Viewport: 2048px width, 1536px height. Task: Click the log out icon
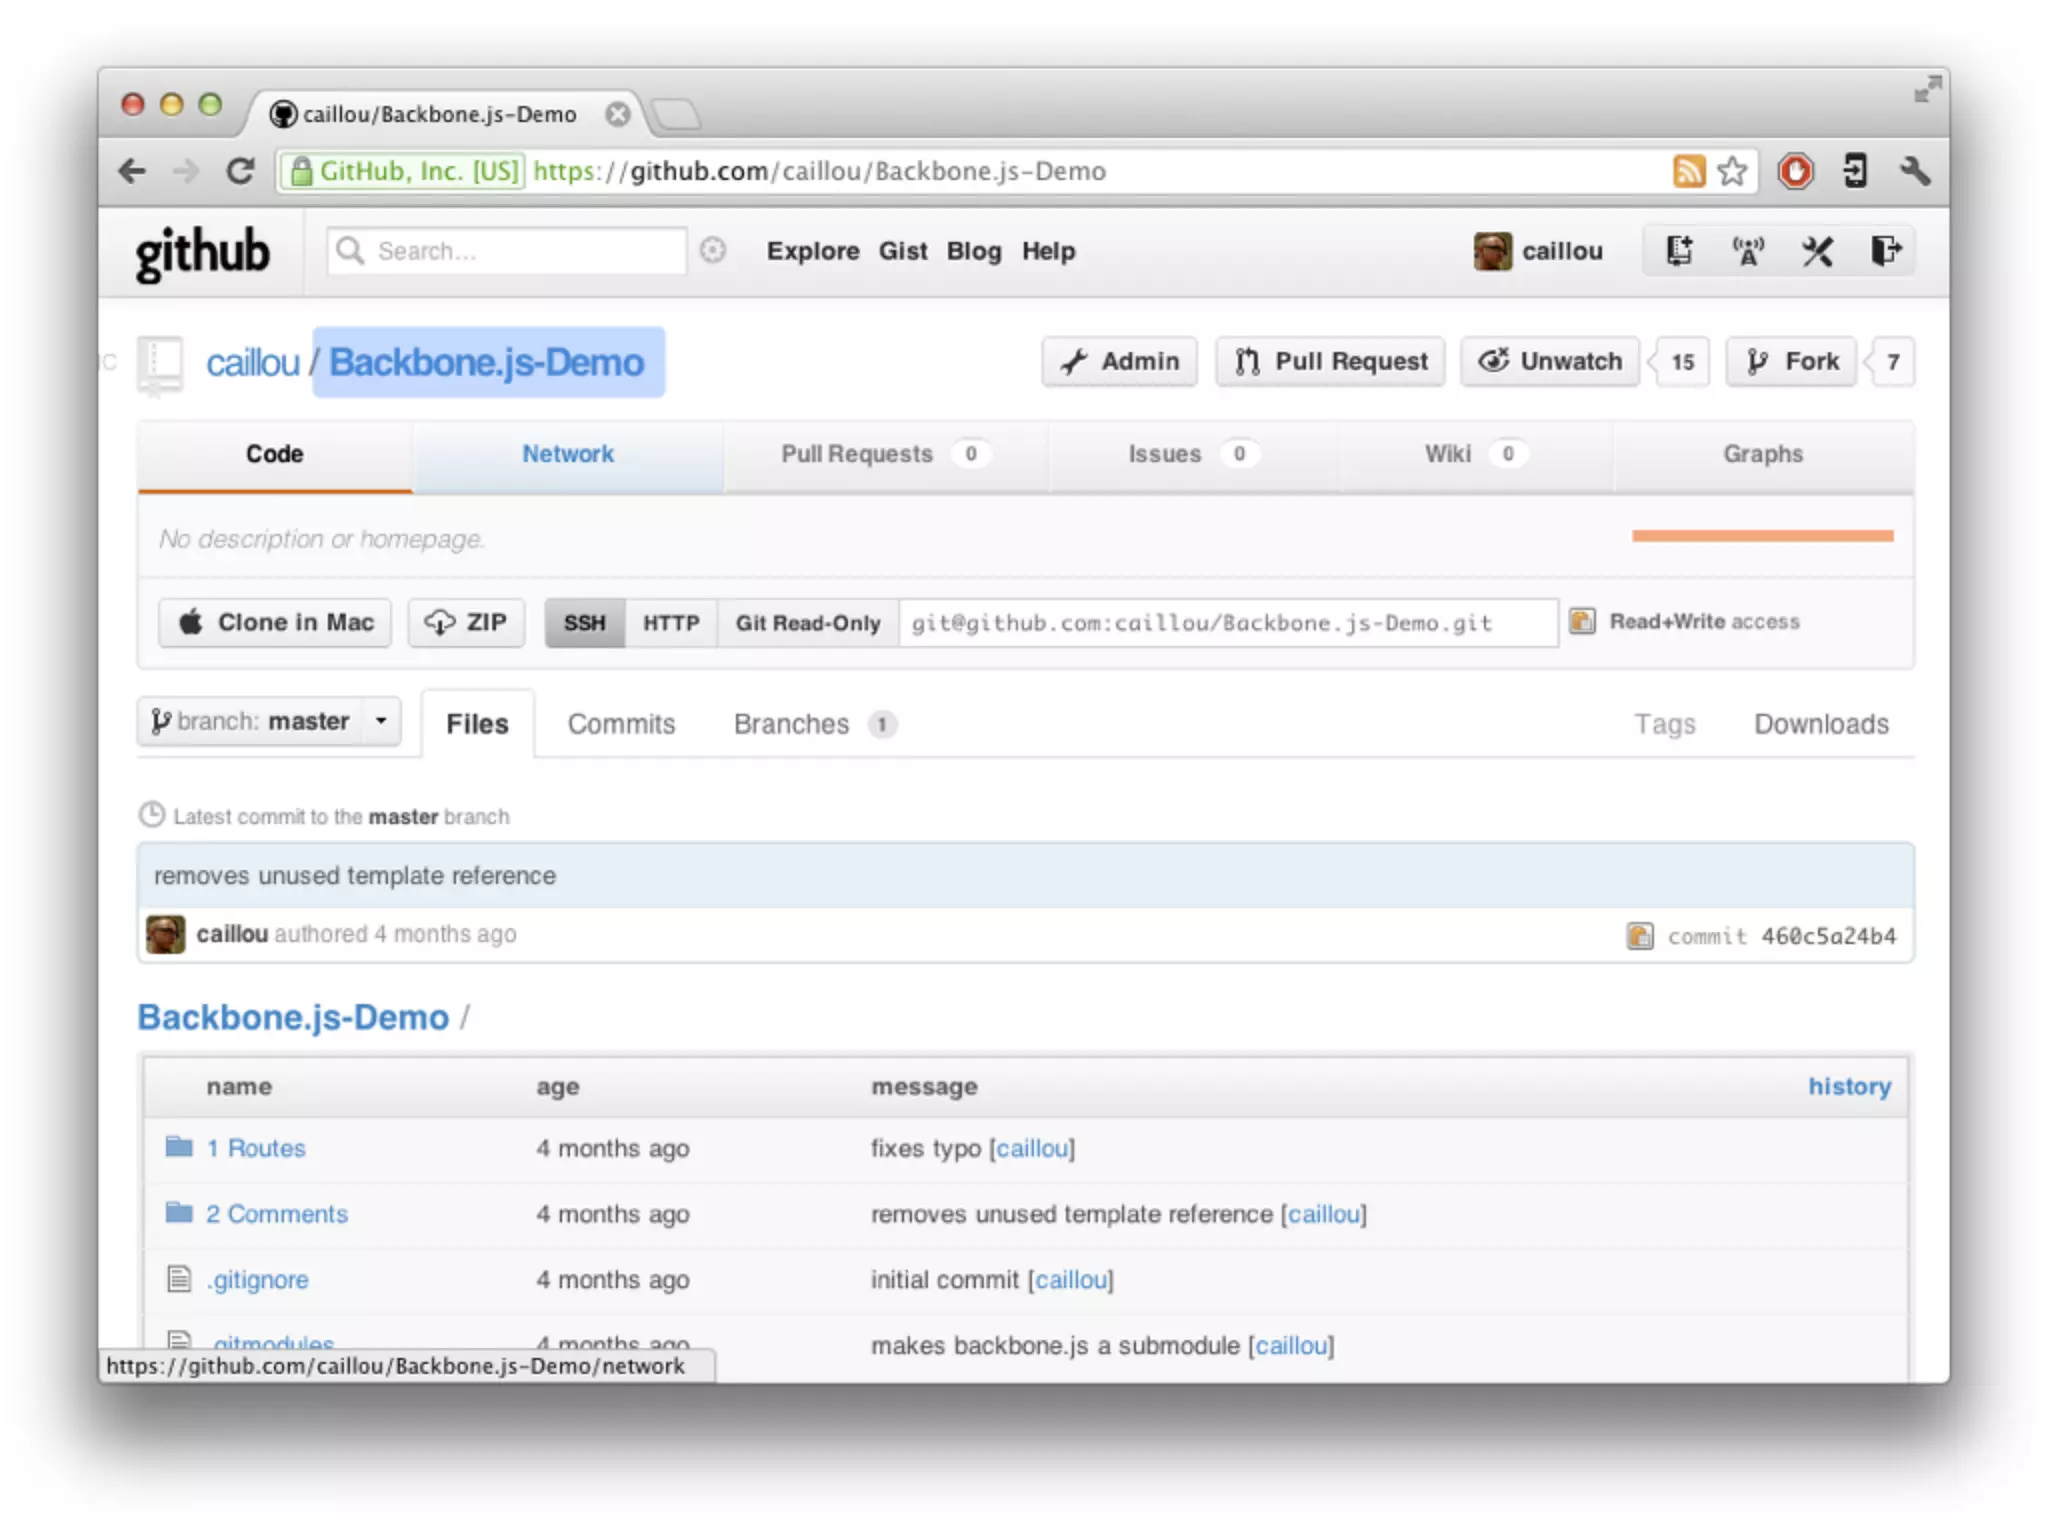tap(1885, 251)
